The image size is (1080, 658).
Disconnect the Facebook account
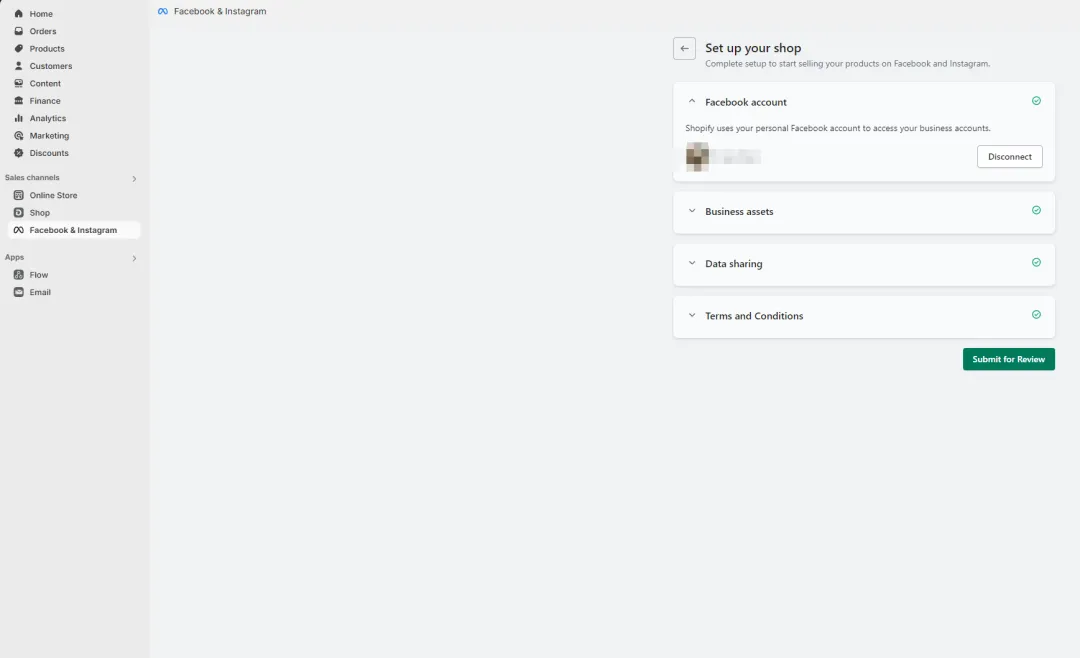coord(1009,156)
